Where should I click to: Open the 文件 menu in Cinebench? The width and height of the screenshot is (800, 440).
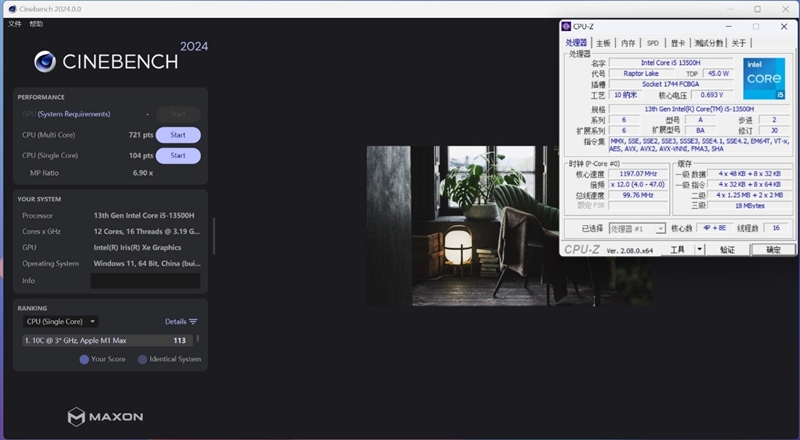14,23
